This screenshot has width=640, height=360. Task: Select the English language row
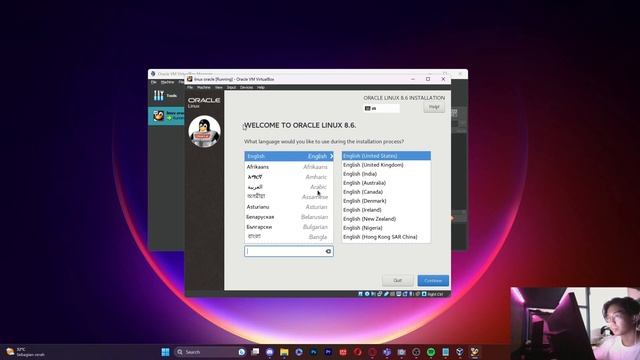289,156
